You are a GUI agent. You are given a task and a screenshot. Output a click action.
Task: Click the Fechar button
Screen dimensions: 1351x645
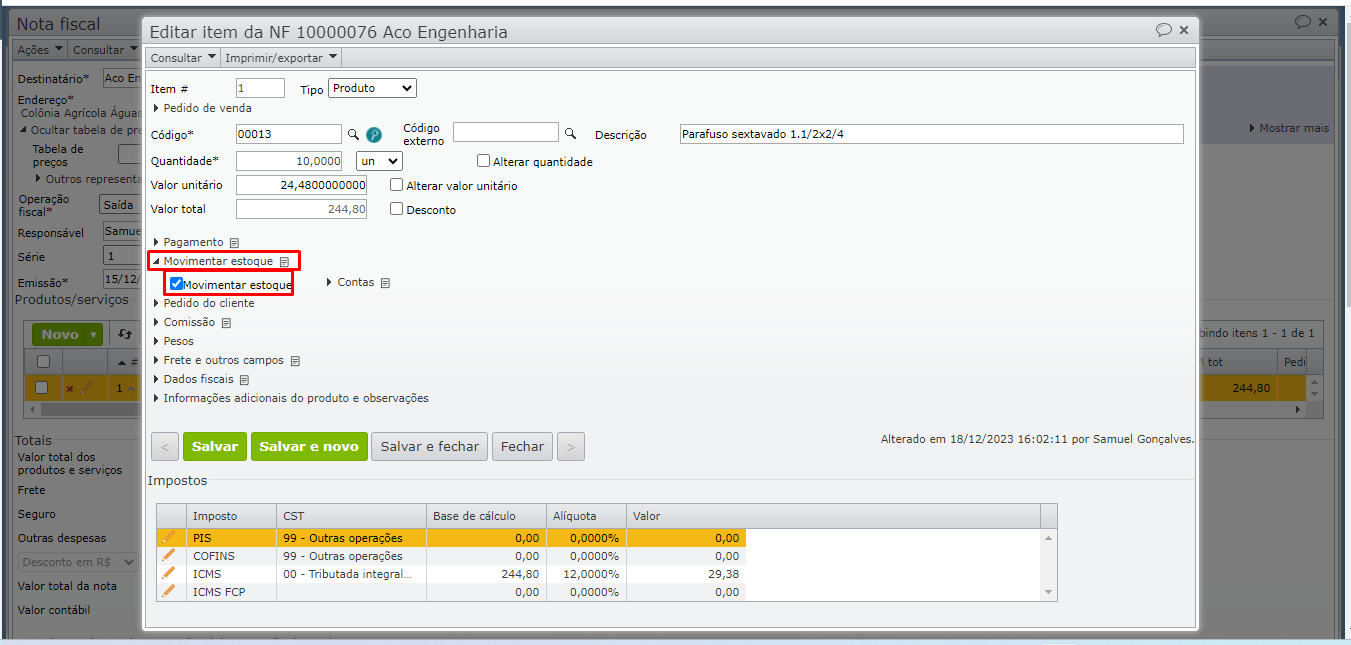click(x=522, y=446)
